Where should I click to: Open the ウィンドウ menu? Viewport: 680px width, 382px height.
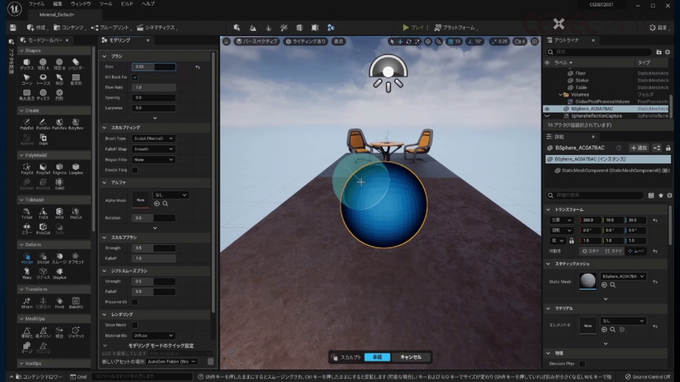coord(81,4)
